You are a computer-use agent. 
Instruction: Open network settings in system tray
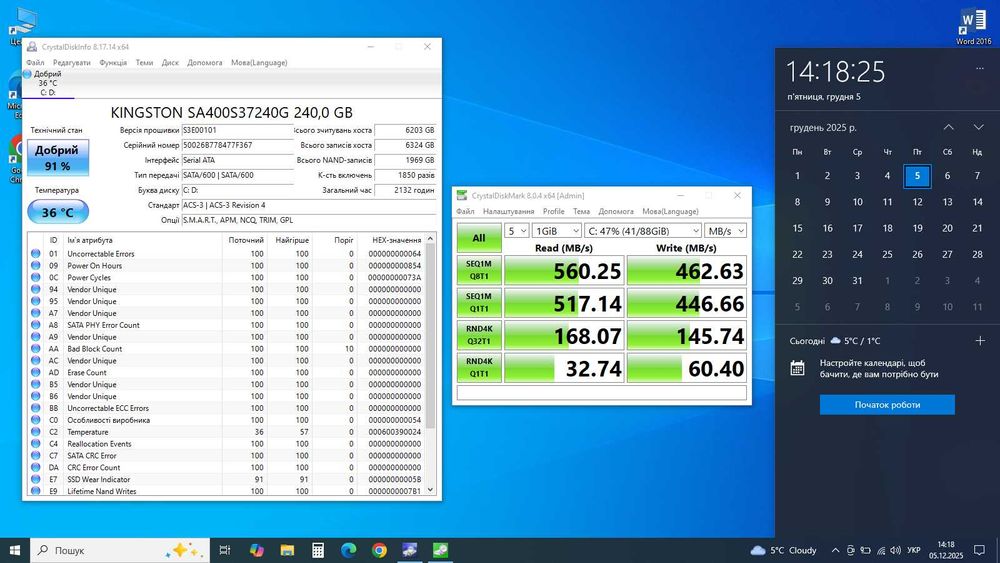pyautogui.click(x=881, y=550)
